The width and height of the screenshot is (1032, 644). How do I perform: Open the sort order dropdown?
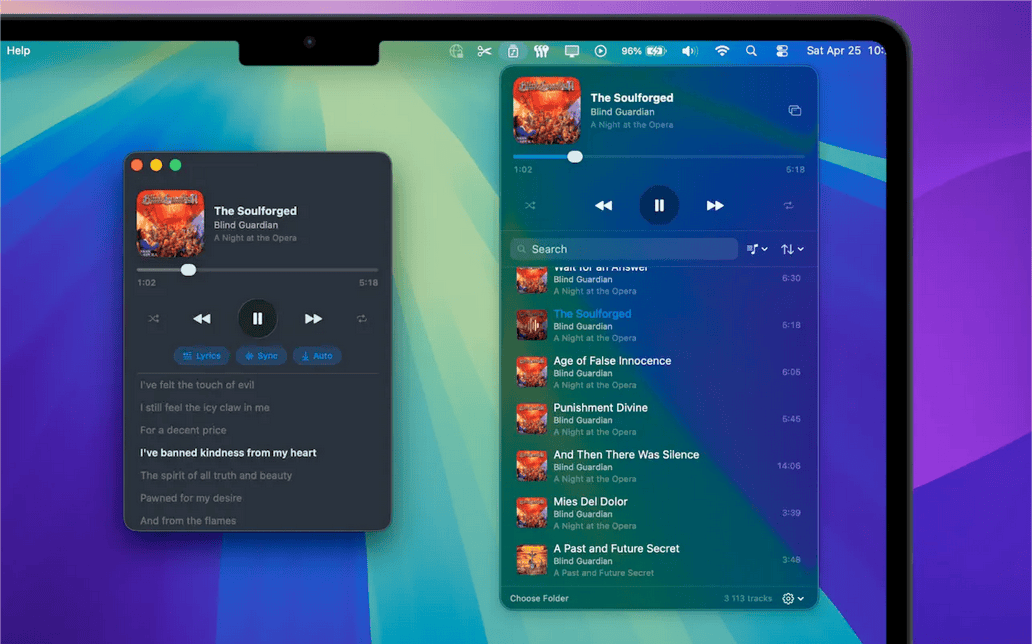pyautogui.click(x=792, y=249)
